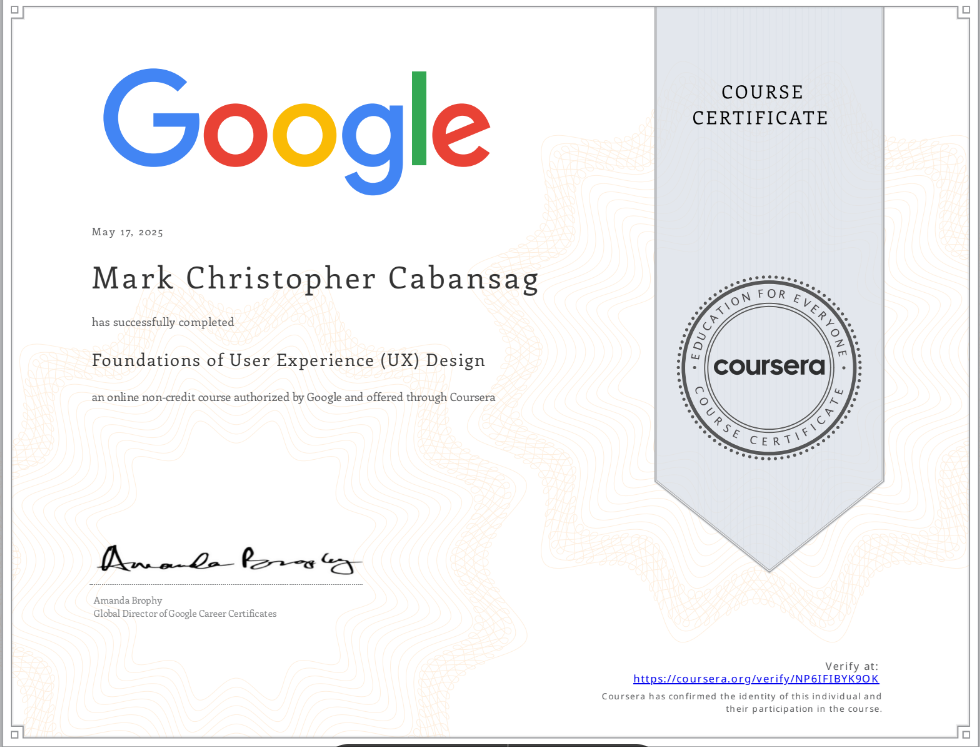The width and height of the screenshot is (980, 747).
Task: Click the 'online non-credit course authorized by Google' line
Action: [294, 397]
